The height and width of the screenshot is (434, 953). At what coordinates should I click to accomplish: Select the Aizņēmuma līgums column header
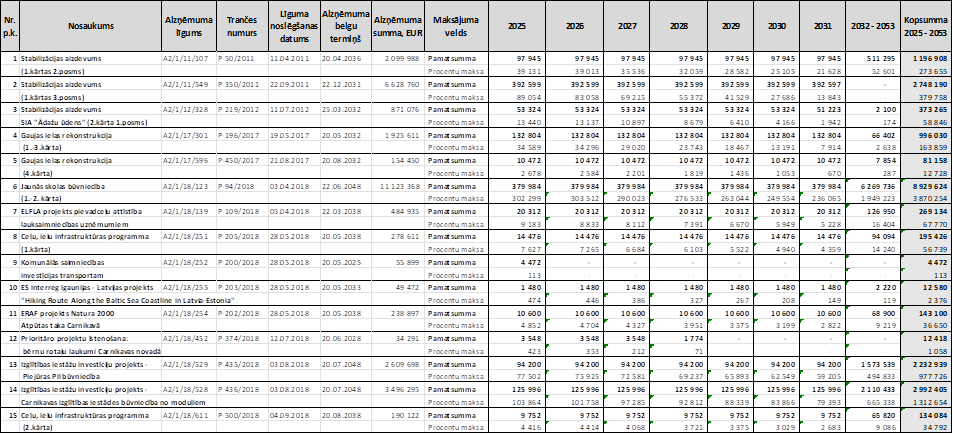(185, 26)
